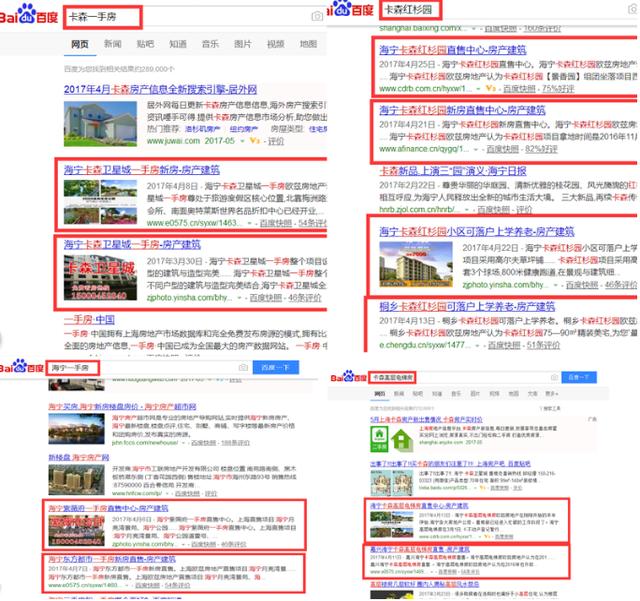Expand dropdown arrow after jzhn.focus.cn/newhouse URL
The image size is (640, 601).
(184, 443)
